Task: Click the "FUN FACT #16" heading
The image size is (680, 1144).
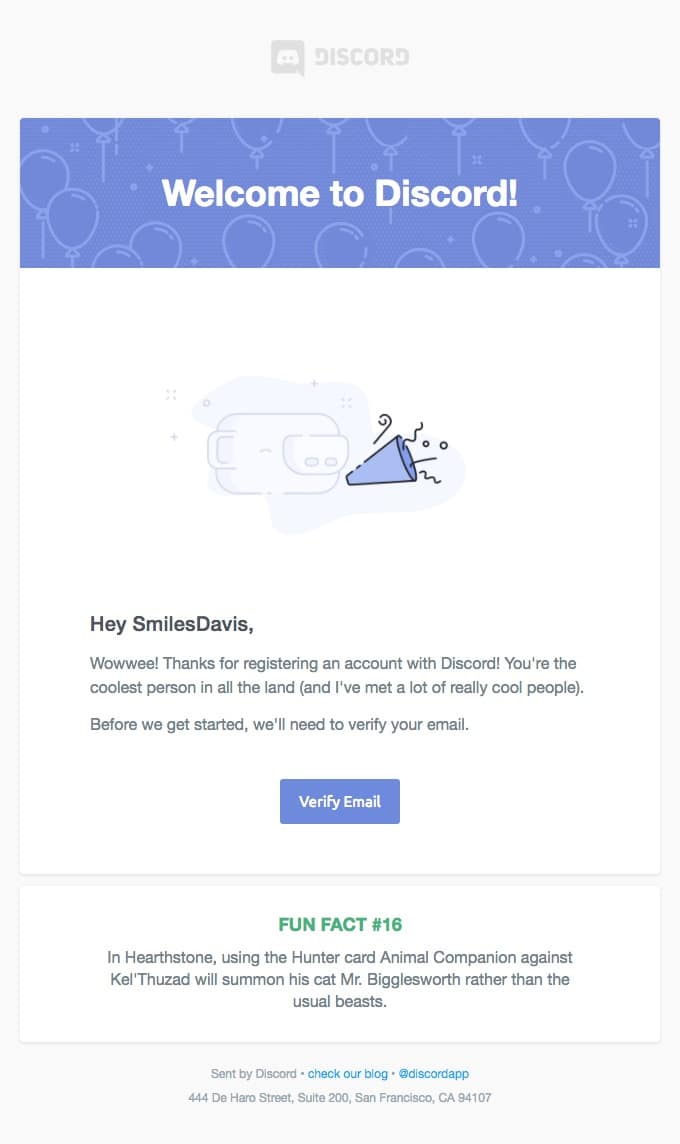Action: (340, 924)
